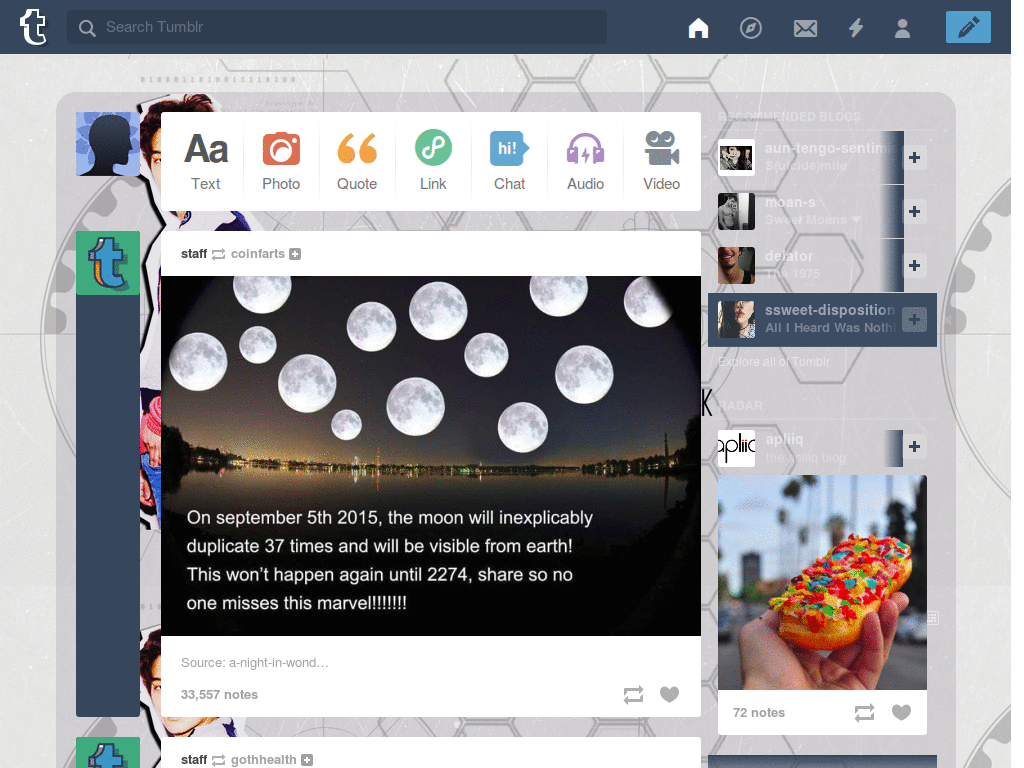Click the Search Tumblr field
This screenshot has width=1024, height=768.
337,27
